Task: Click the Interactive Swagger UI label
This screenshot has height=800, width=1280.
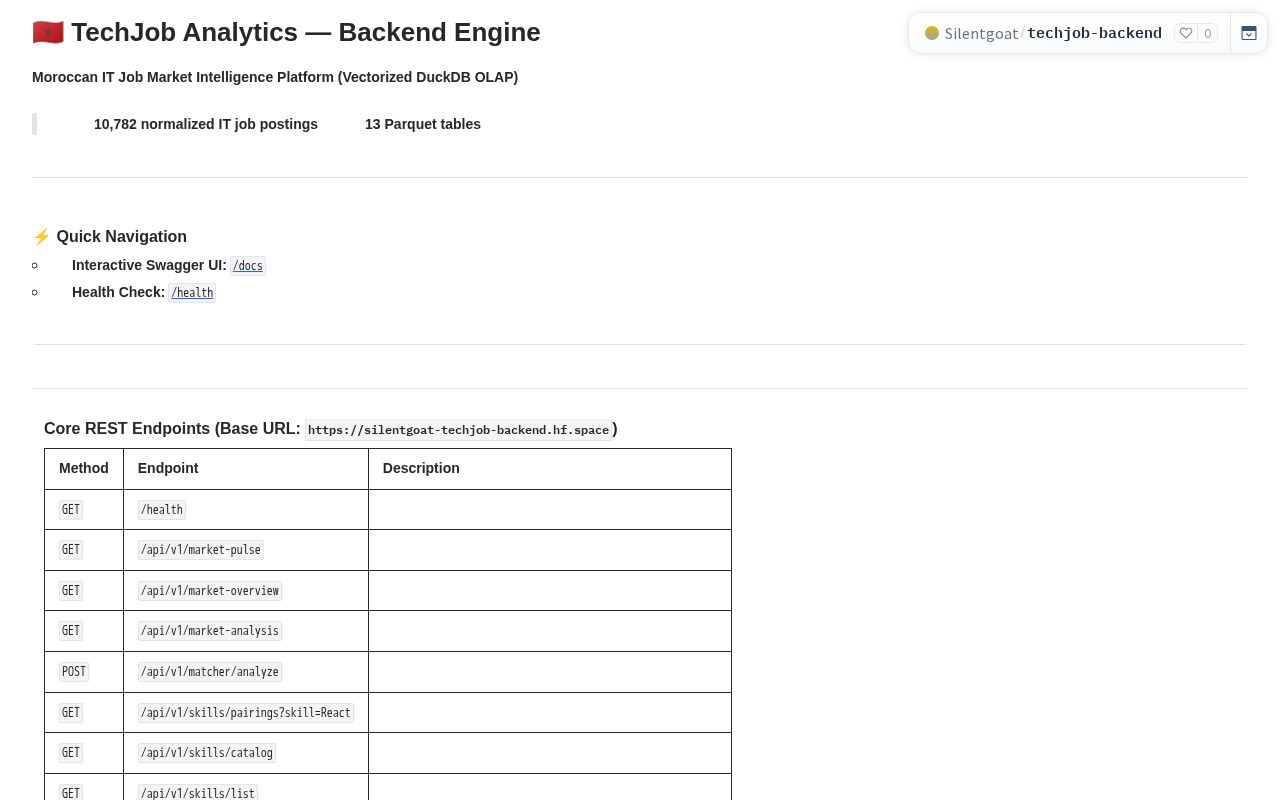Action: tap(149, 265)
